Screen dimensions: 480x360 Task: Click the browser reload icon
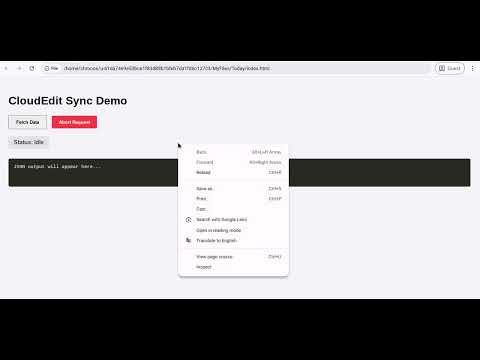(32, 68)
